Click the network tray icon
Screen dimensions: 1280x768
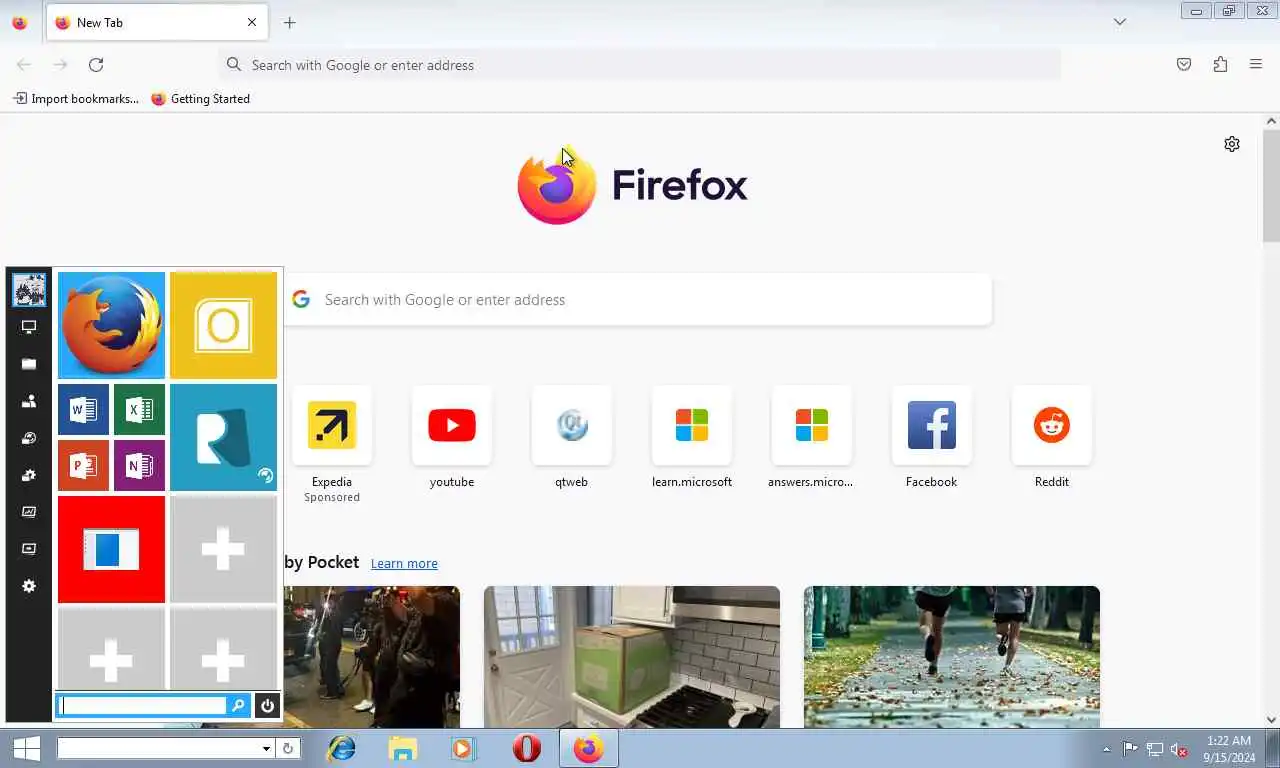[x=1154, y=749]
